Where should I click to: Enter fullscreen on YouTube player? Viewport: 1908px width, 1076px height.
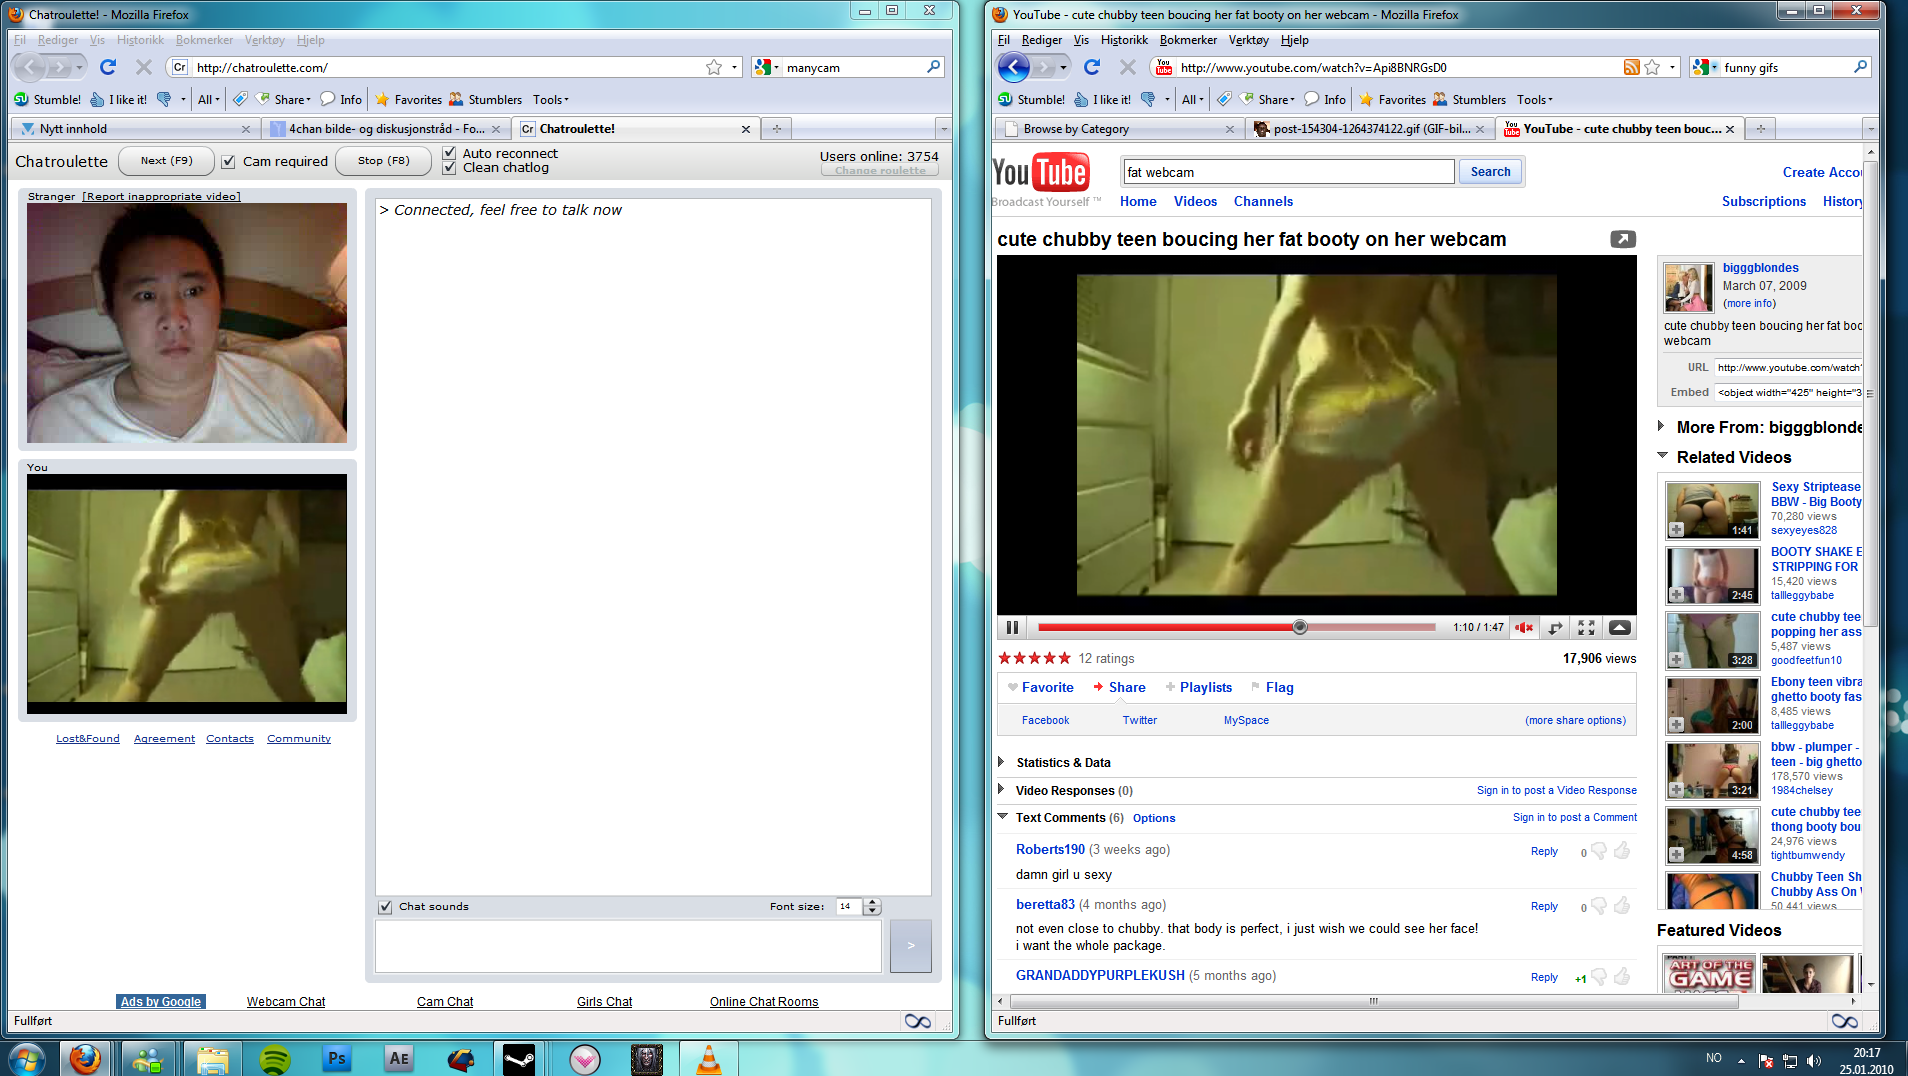[1586, 627]
